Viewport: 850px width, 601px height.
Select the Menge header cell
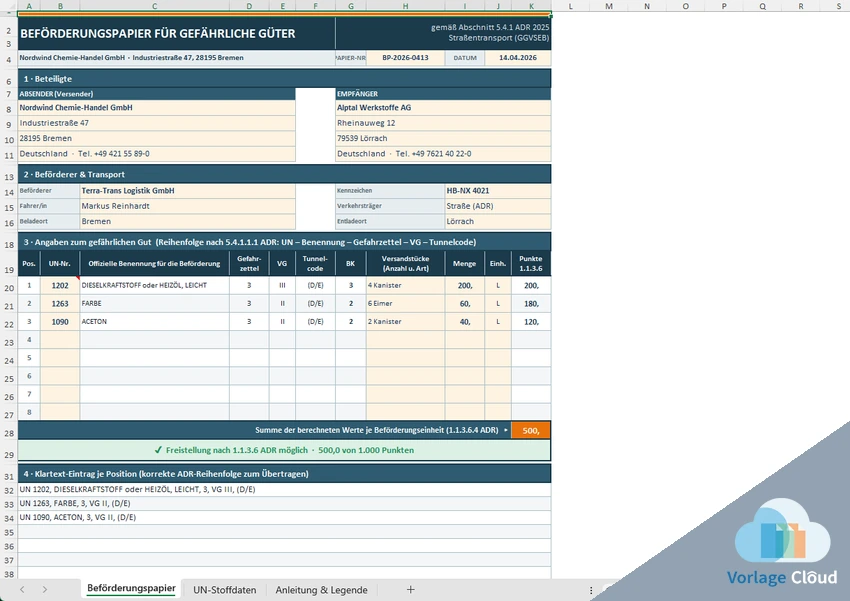[x=465, y=263]
